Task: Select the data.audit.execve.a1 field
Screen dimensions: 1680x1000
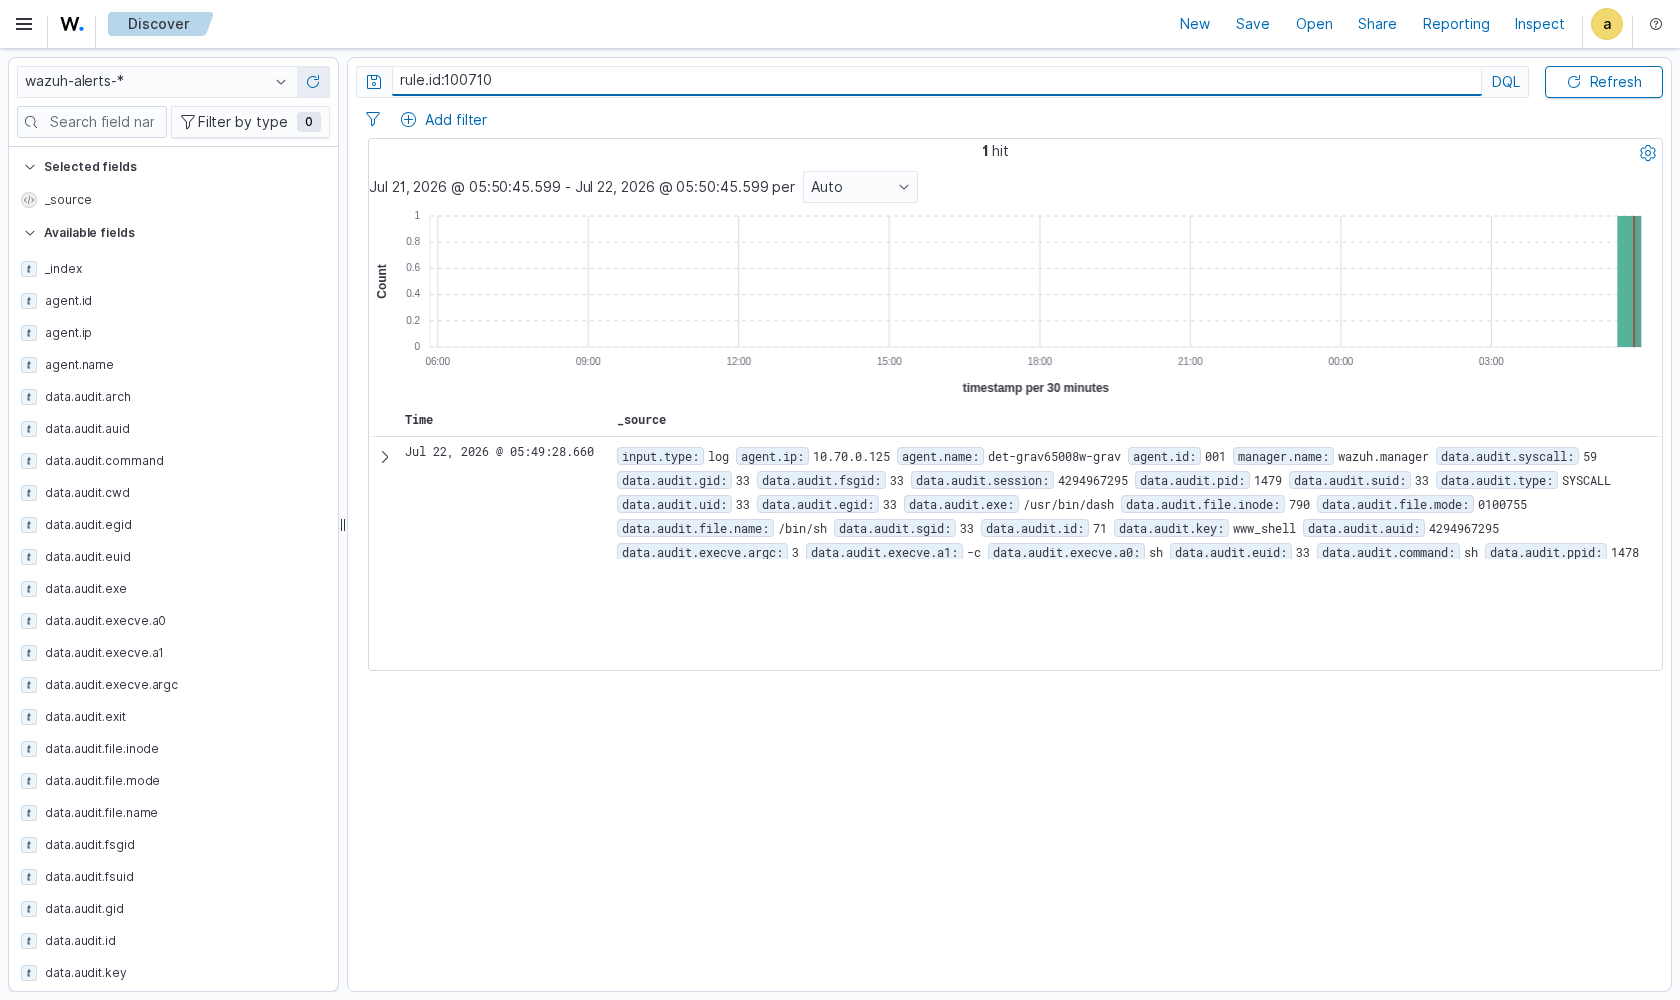Action: 104,653
